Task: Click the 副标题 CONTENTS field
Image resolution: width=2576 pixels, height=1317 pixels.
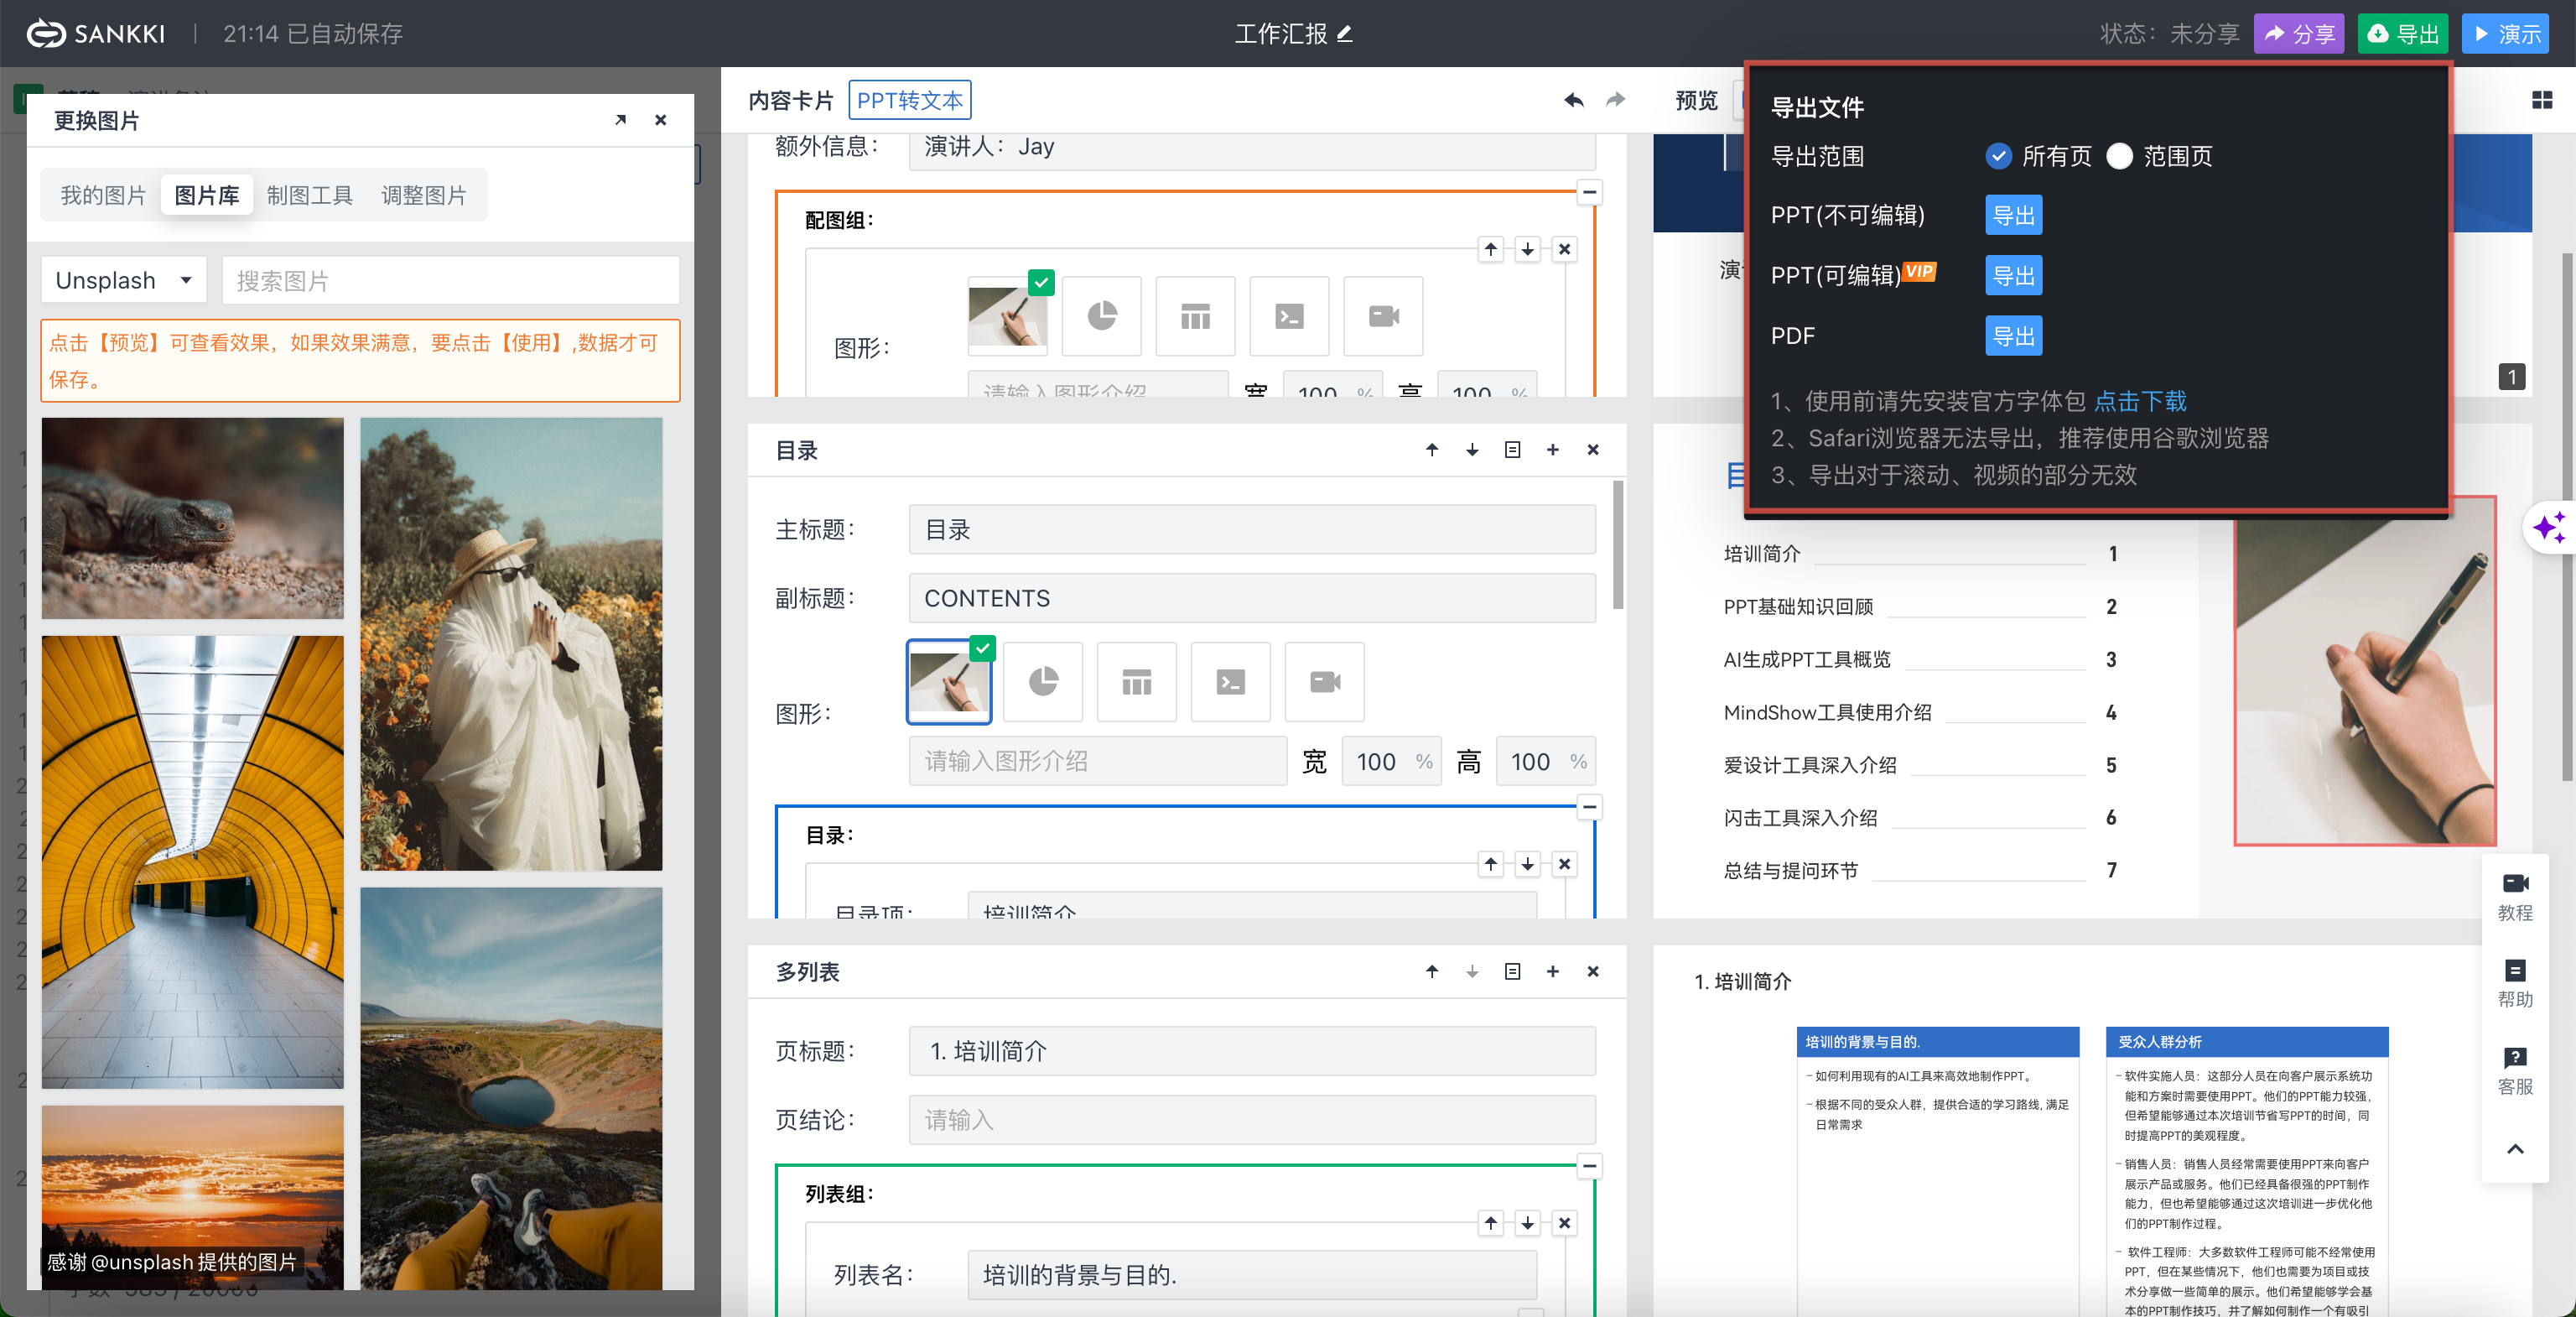Action: (1252, 598)
